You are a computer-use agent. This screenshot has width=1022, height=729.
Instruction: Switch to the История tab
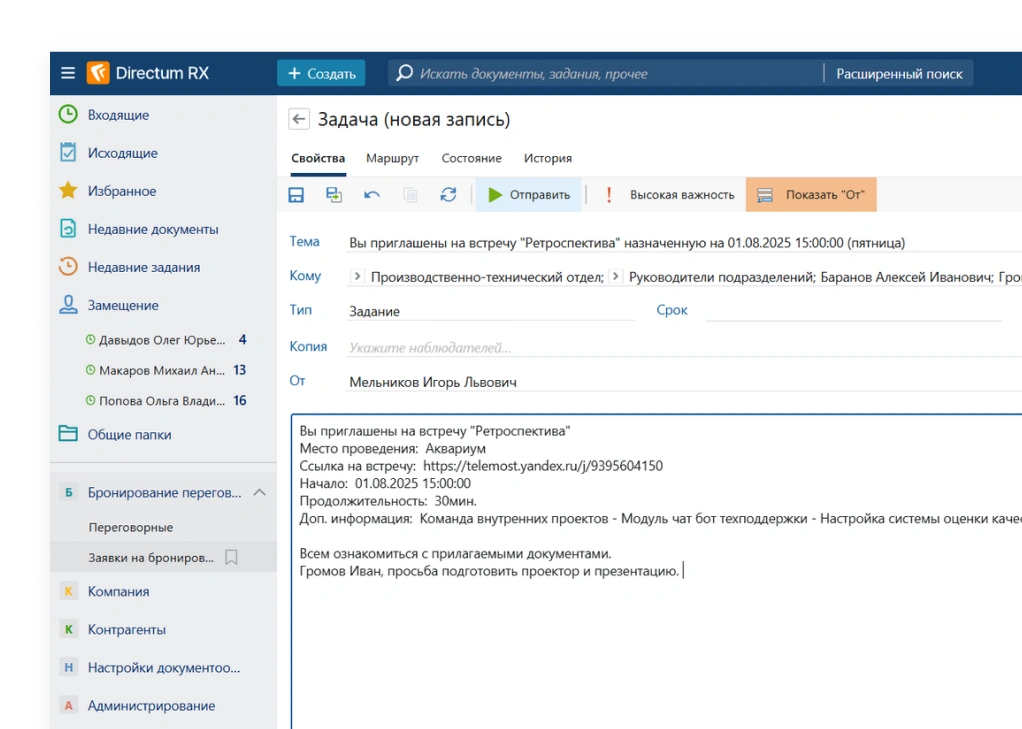(547, 158)
